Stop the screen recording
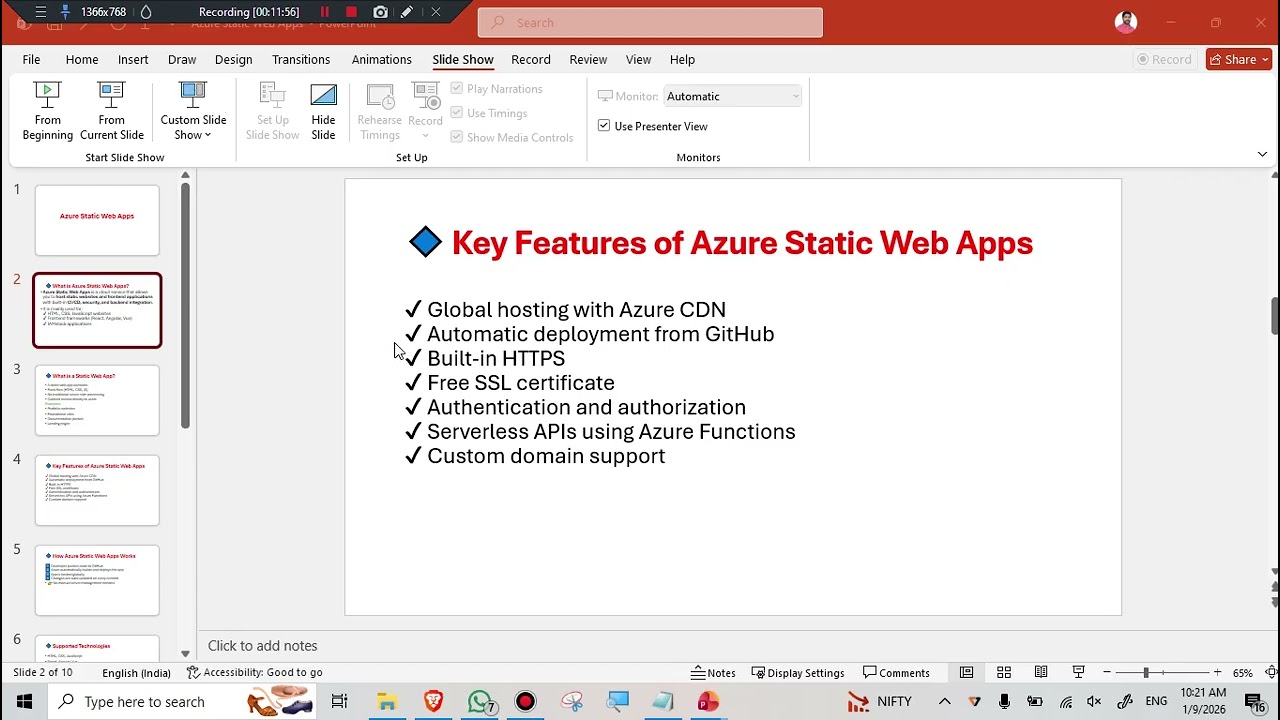This screenshot has height=720, width=1280. (x=351, y=12)
